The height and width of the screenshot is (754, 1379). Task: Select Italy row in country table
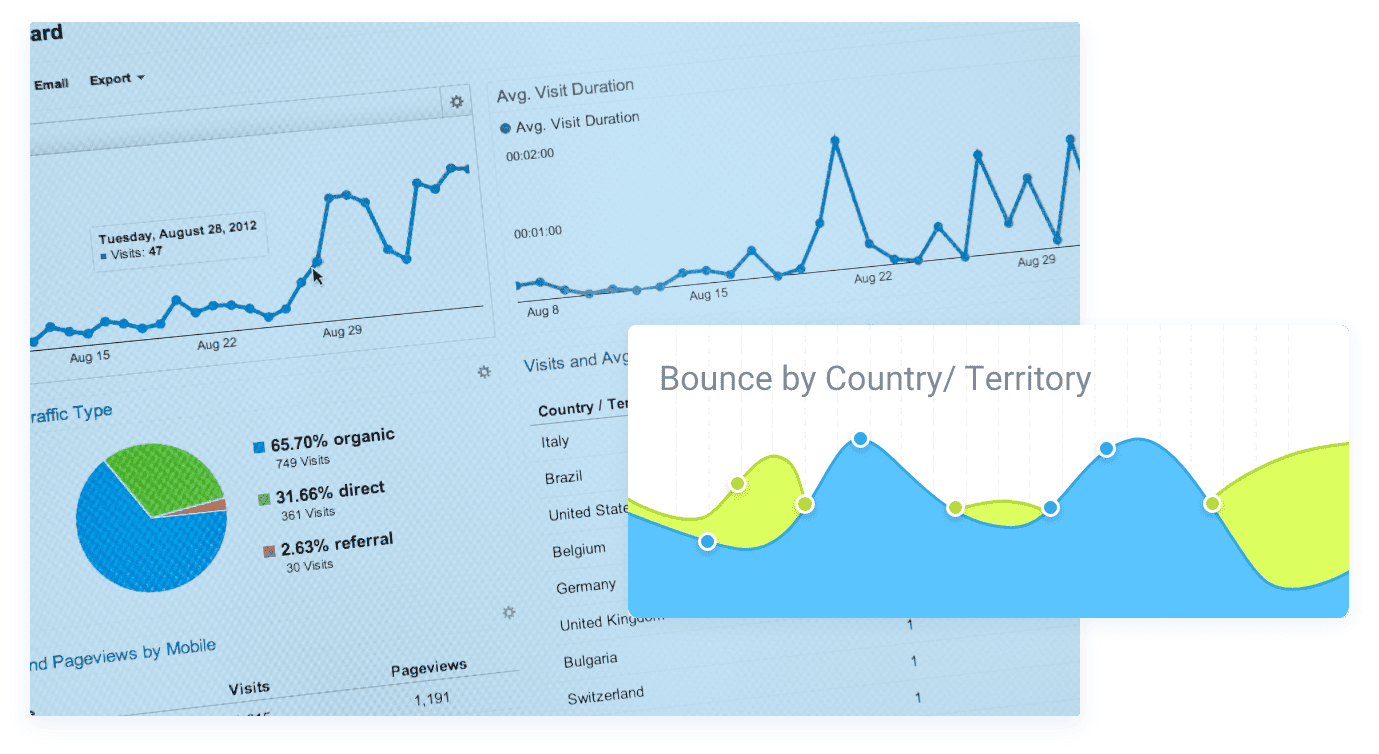(x=555, y=441)
